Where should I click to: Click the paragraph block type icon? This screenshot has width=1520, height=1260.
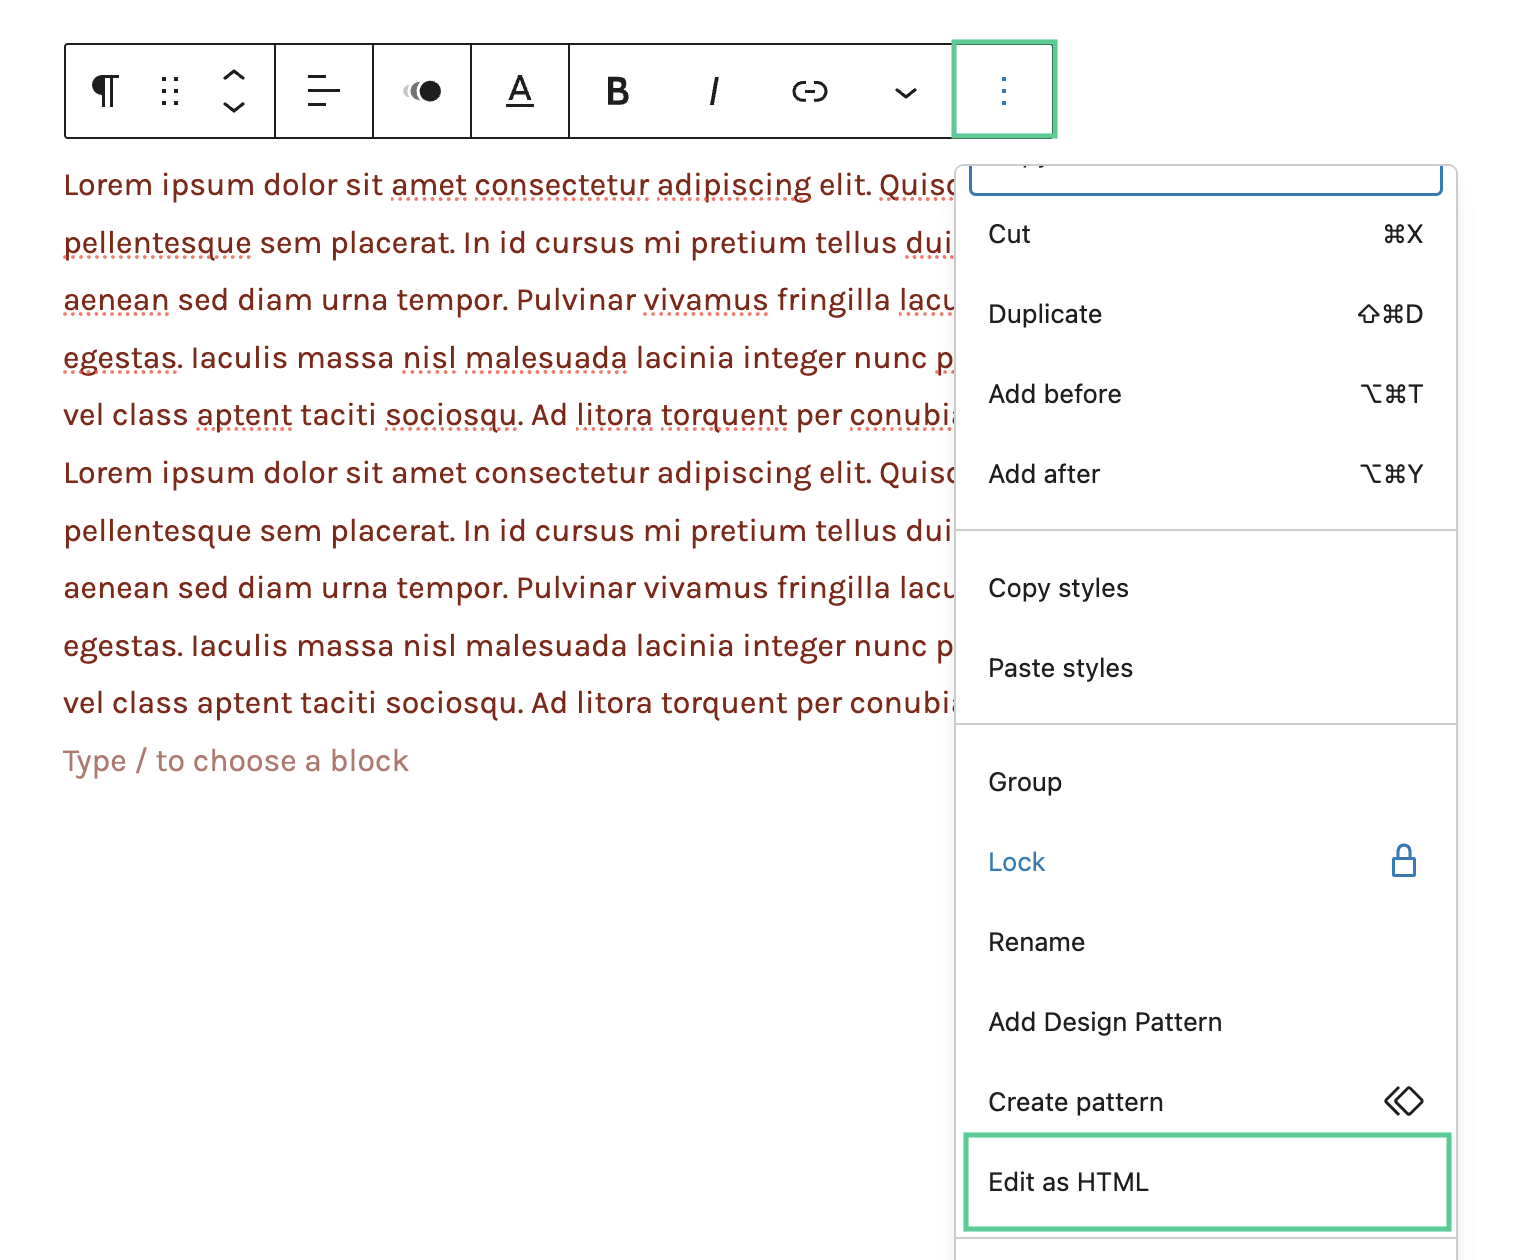coord(106,91)
